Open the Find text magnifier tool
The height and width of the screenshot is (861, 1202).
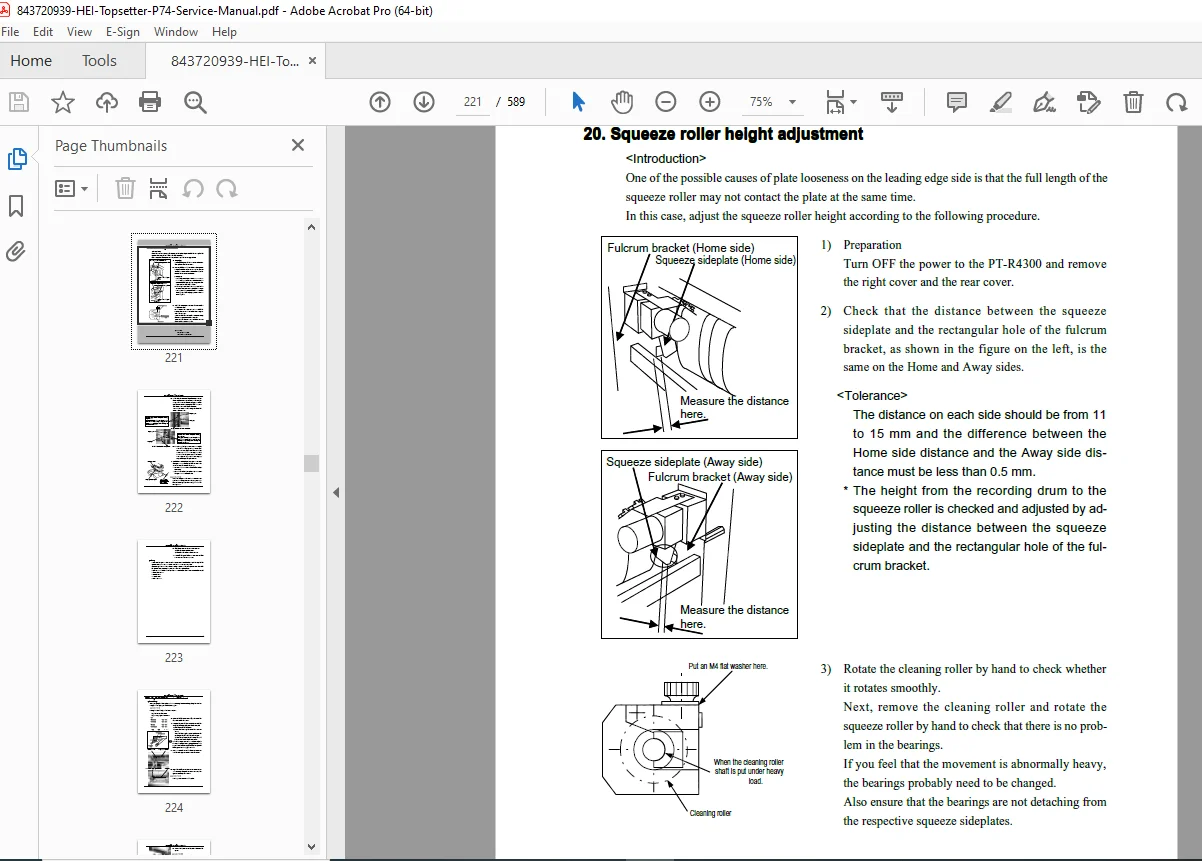(x=195, y=102)
